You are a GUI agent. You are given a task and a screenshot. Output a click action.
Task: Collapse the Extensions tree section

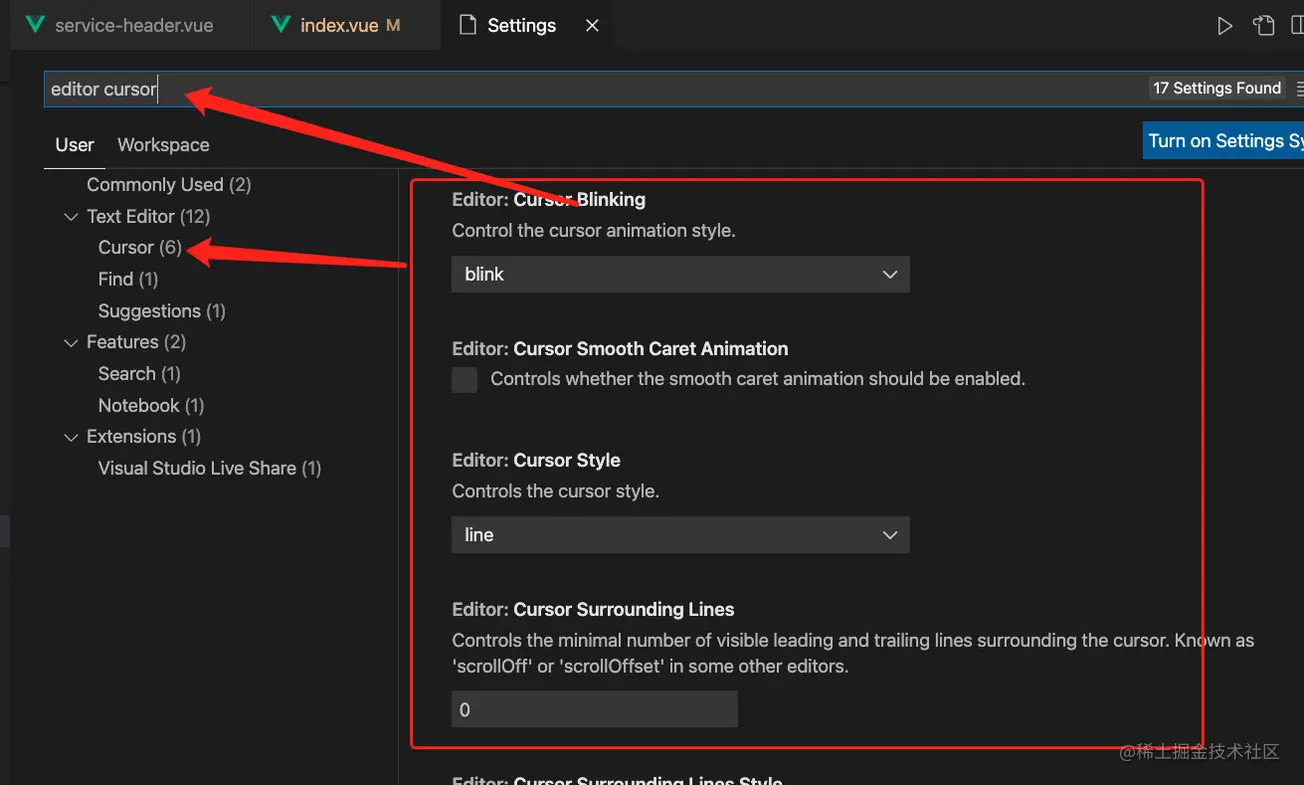[x=71, y=437]
